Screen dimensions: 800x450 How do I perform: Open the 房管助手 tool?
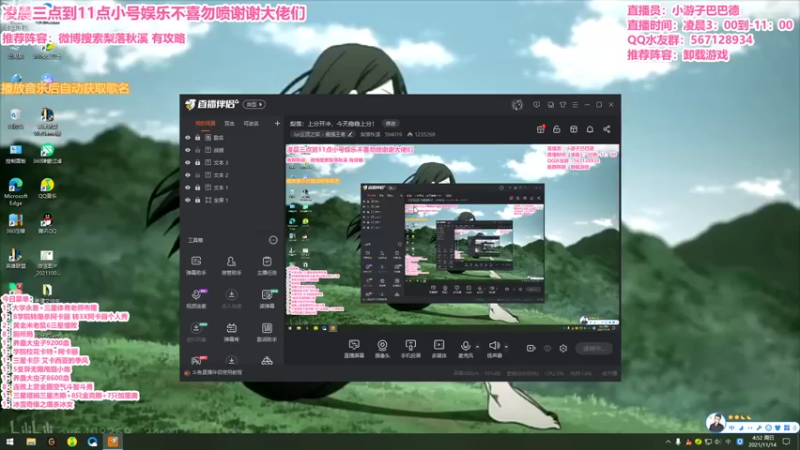231,266
